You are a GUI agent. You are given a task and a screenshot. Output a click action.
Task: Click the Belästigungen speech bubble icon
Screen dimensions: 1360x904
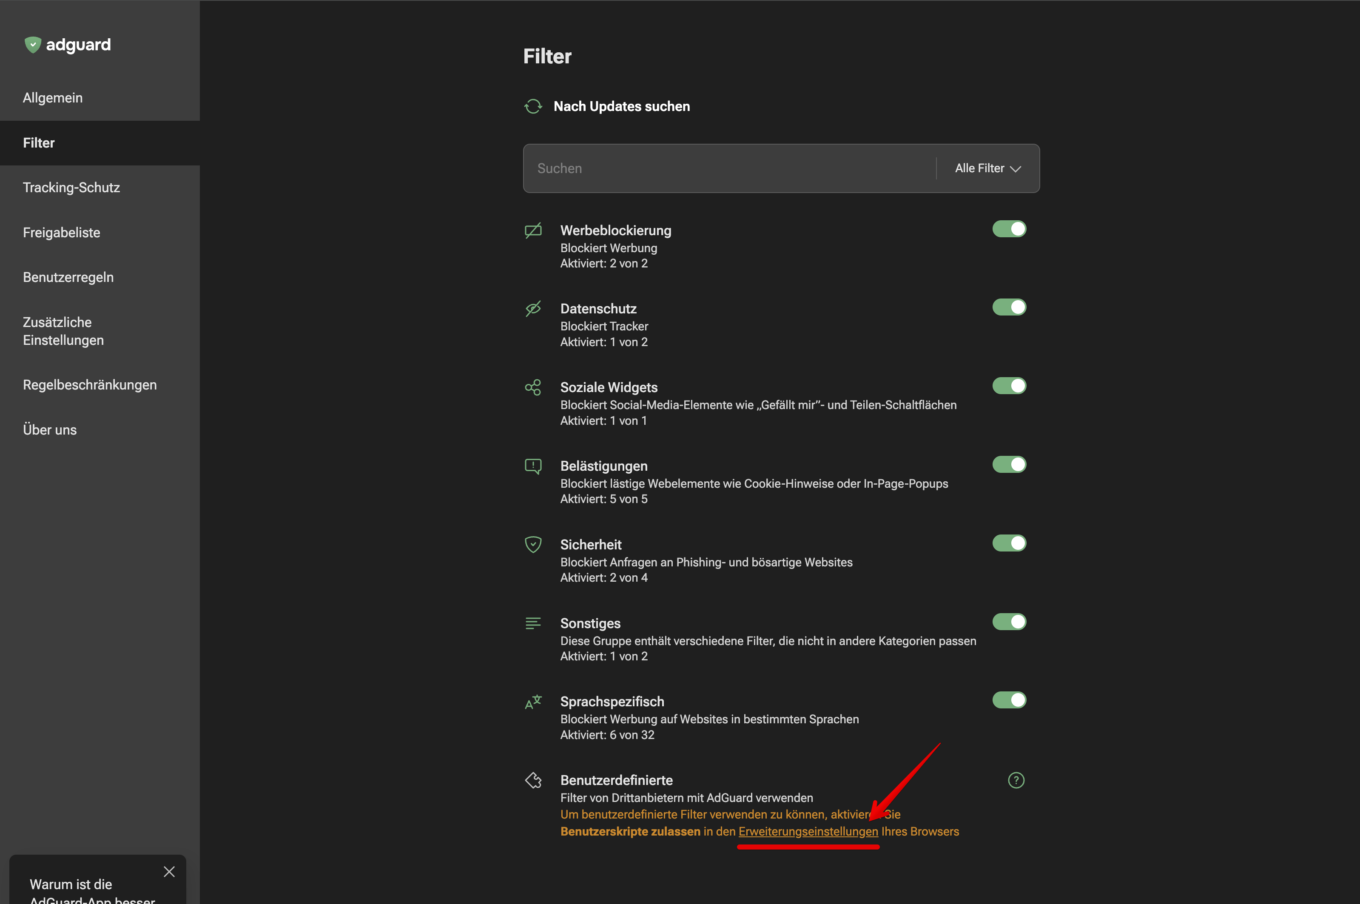[533, 466]
